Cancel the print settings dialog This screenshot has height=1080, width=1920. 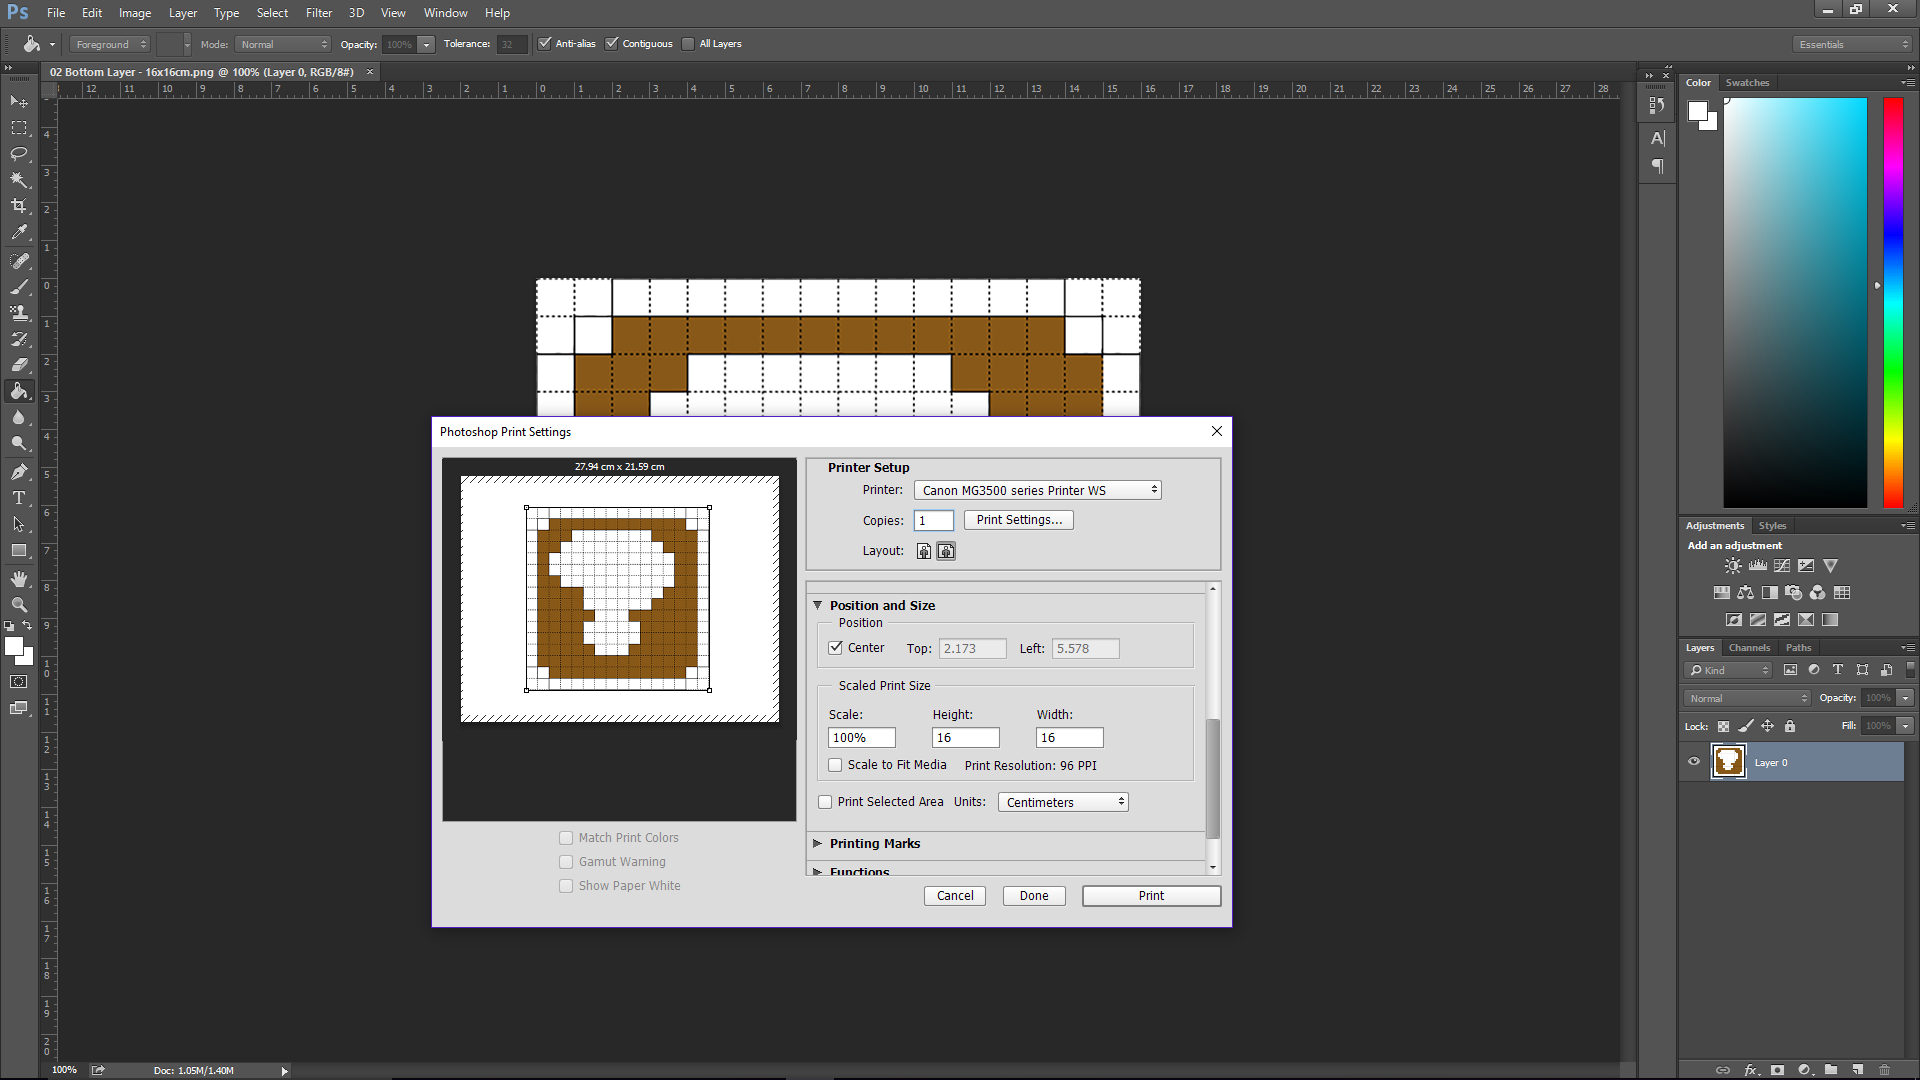[x=954, y=895]
